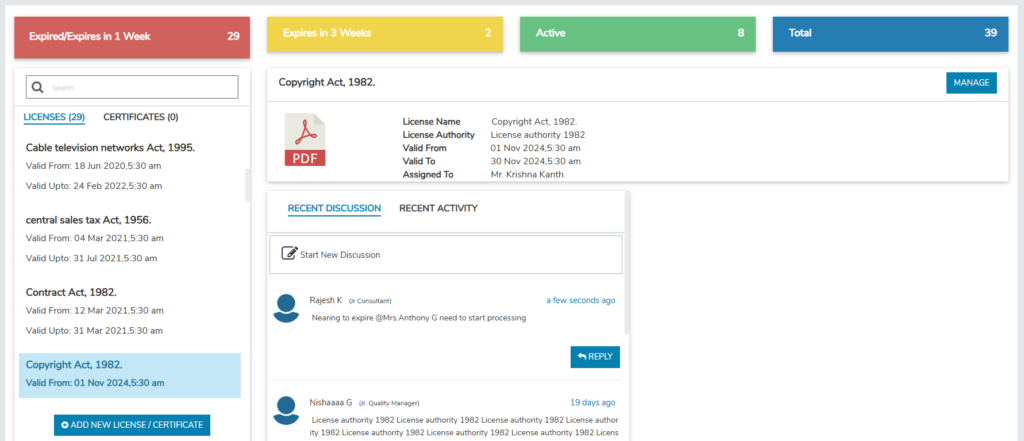Open the Recent Activity tab
The width and height of the screenshot is (1024, 441).
[x=438, y=208]
